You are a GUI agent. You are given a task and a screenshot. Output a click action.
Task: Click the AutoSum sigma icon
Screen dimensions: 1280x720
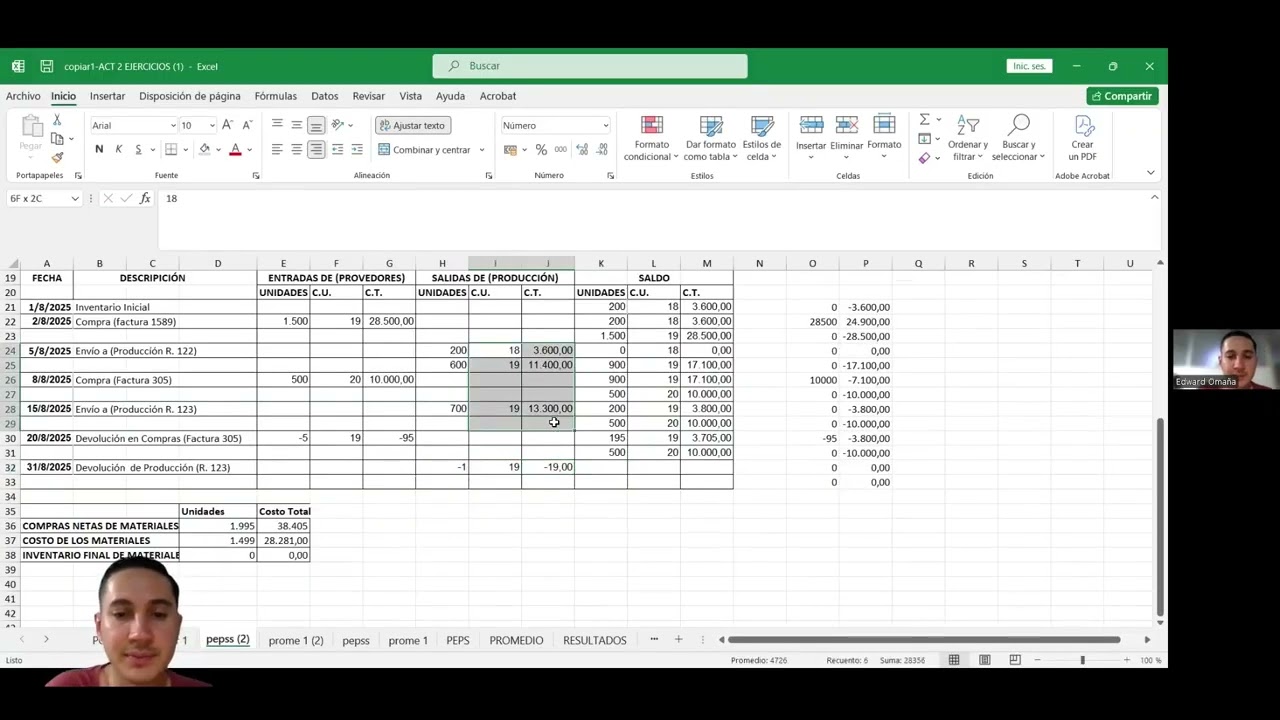[925, 120]
